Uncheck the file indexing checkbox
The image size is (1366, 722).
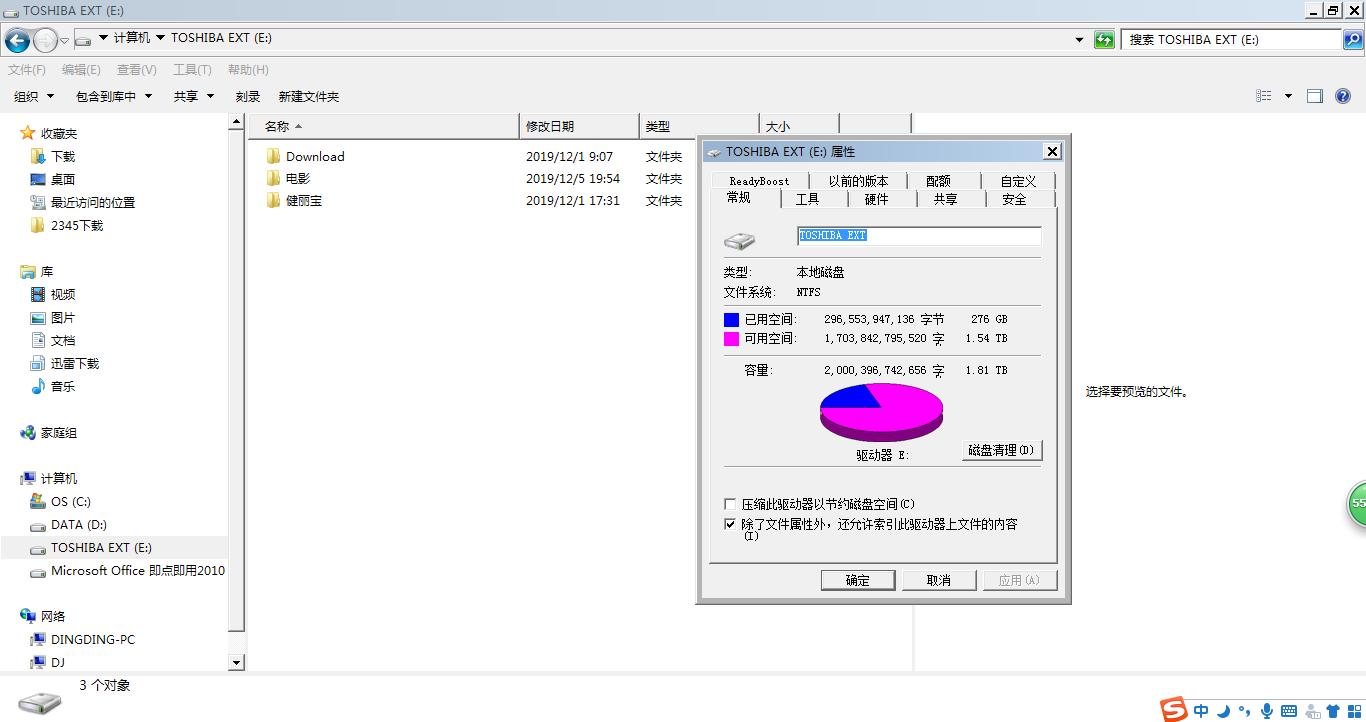[730, 524]
